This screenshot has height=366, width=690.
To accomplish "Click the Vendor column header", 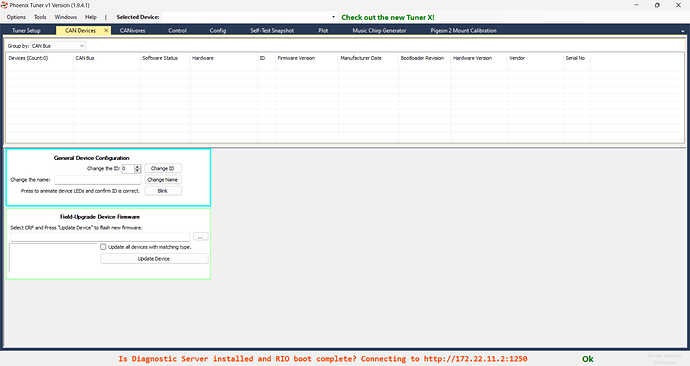I will point(535,58).
